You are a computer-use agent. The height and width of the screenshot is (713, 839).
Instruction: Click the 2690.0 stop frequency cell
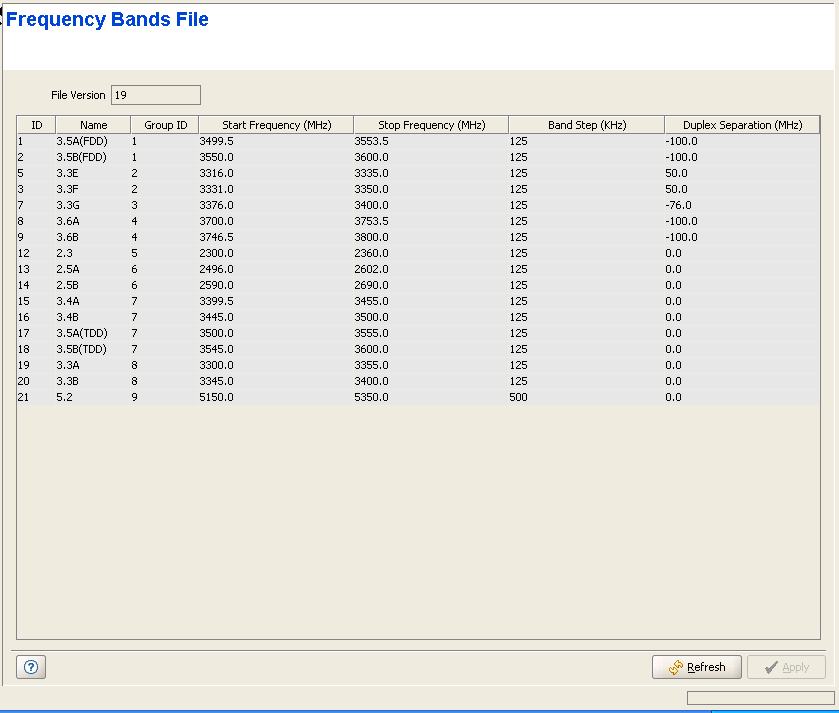tap(371, 285)
